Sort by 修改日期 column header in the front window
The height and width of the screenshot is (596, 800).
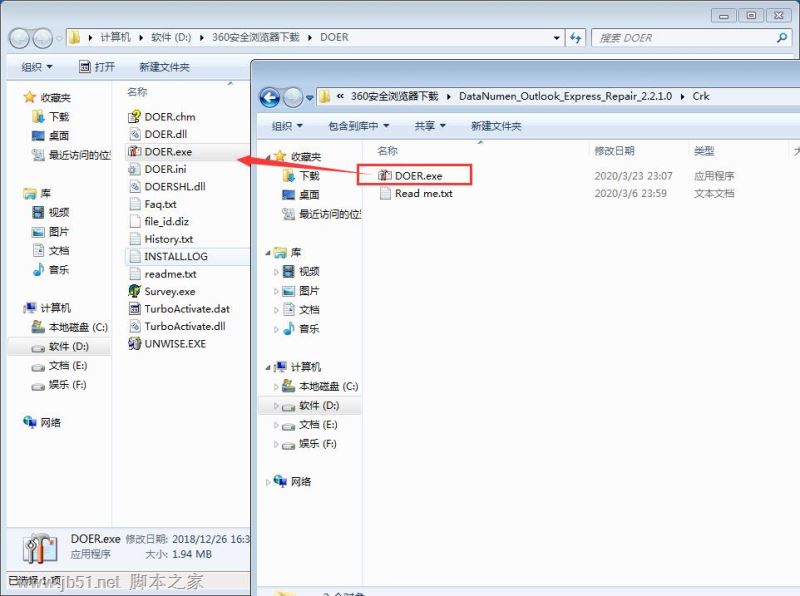614,151
